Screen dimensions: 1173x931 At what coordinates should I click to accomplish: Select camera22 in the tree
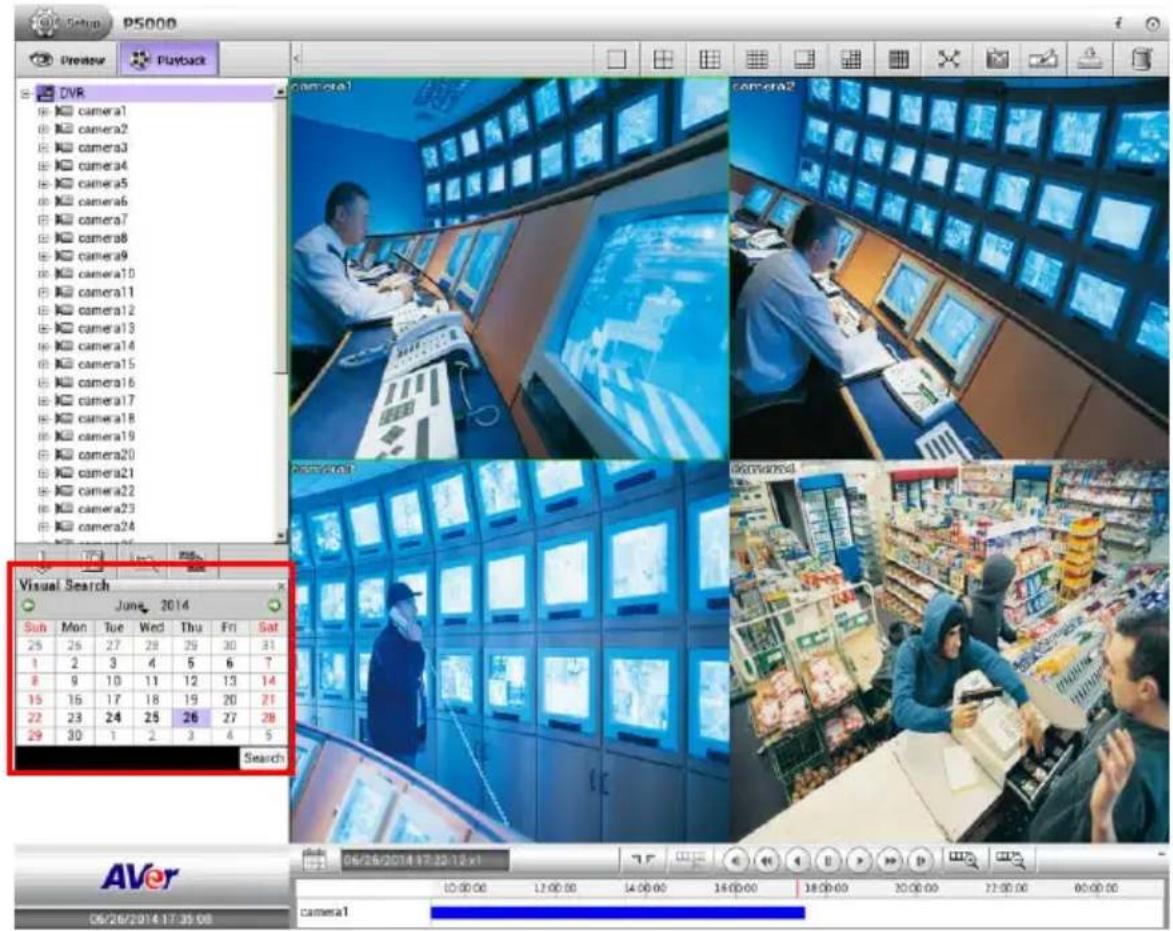point(106,491)
